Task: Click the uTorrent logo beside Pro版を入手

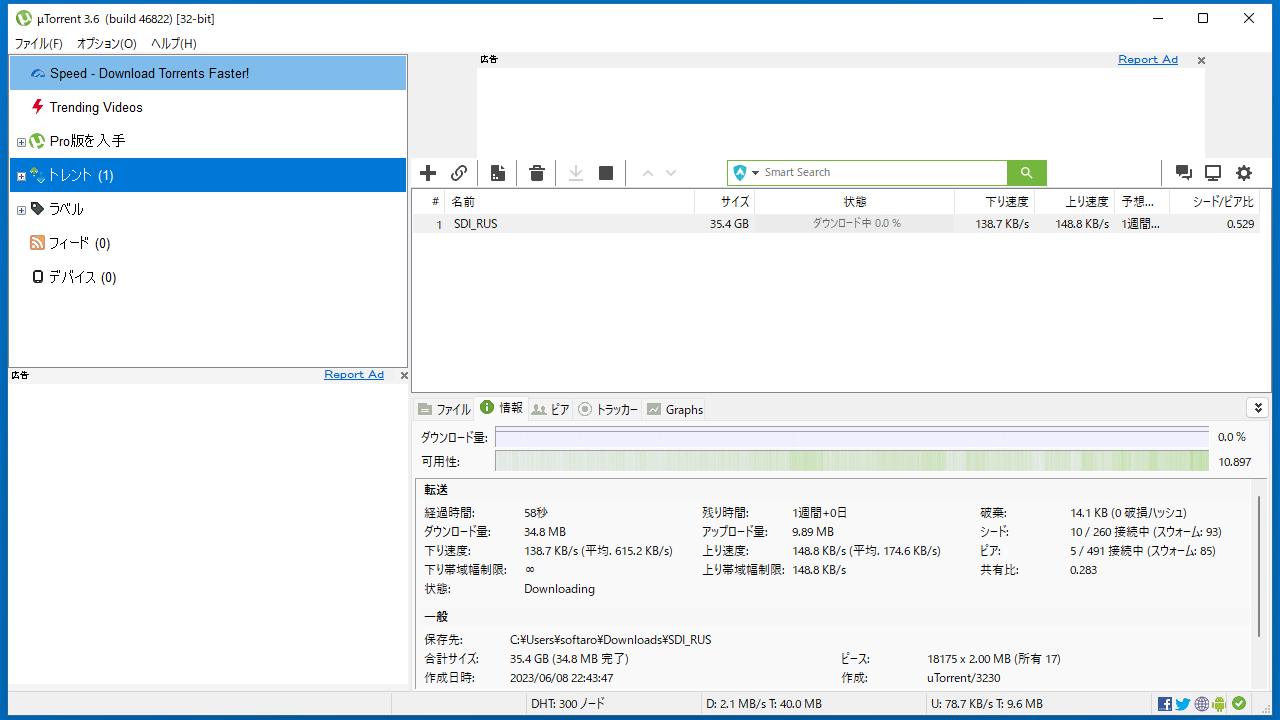Action: tap(37, 141)
